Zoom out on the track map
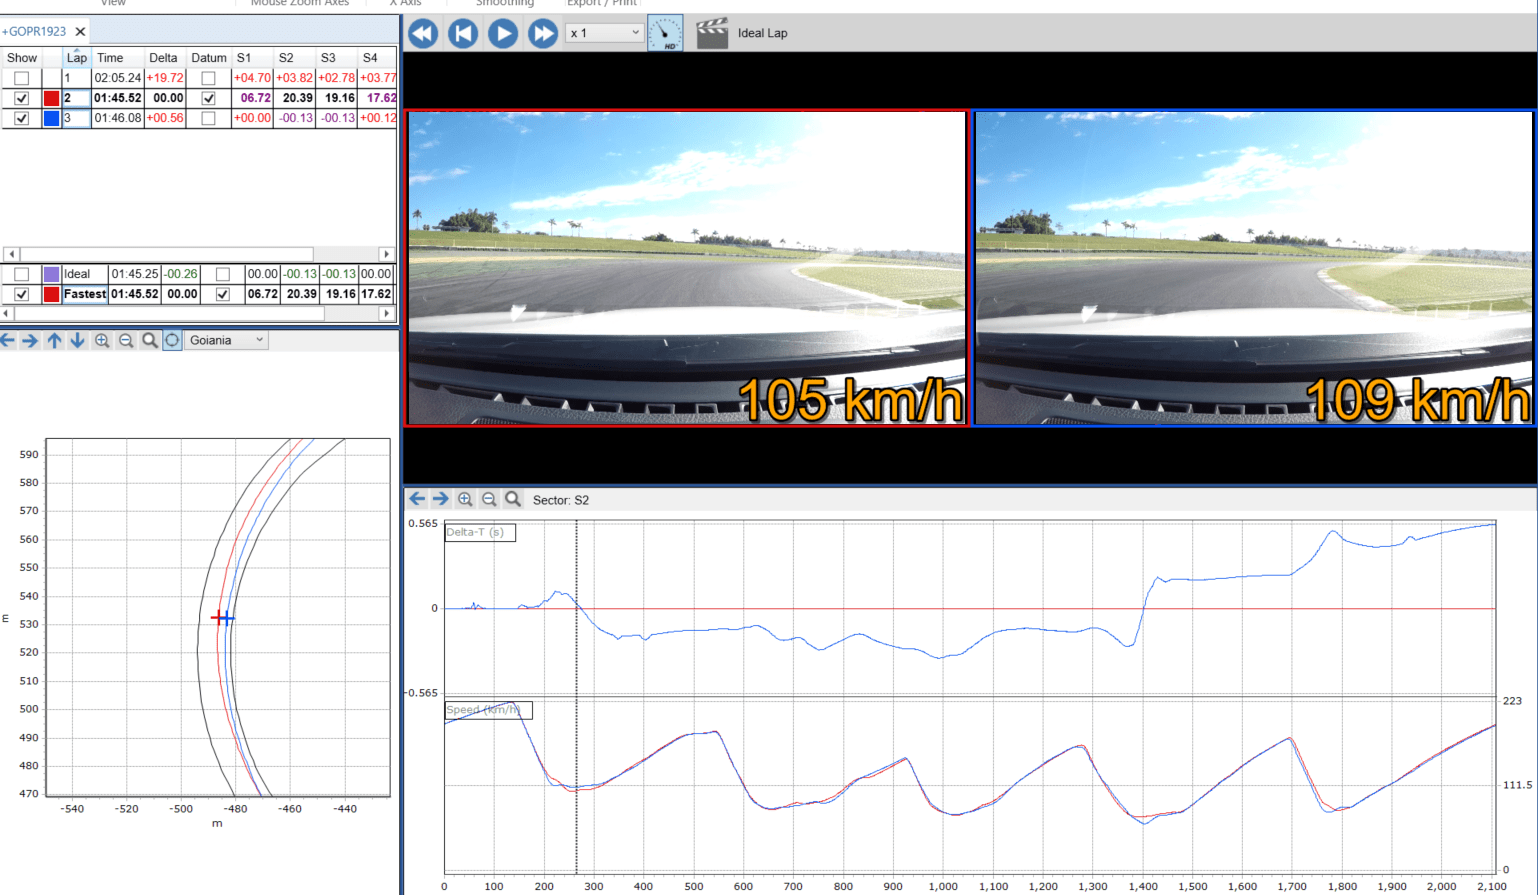The width and height of the screenshot is (1538, 895). tap(126, 340)
